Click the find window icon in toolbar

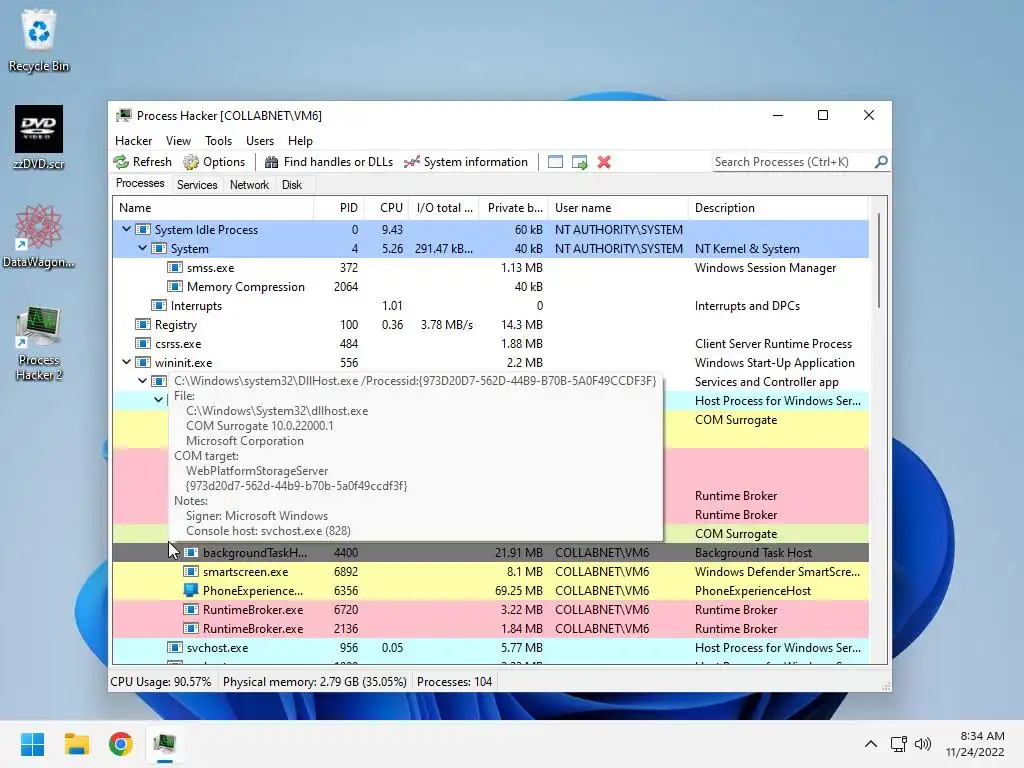coord(555,162)
